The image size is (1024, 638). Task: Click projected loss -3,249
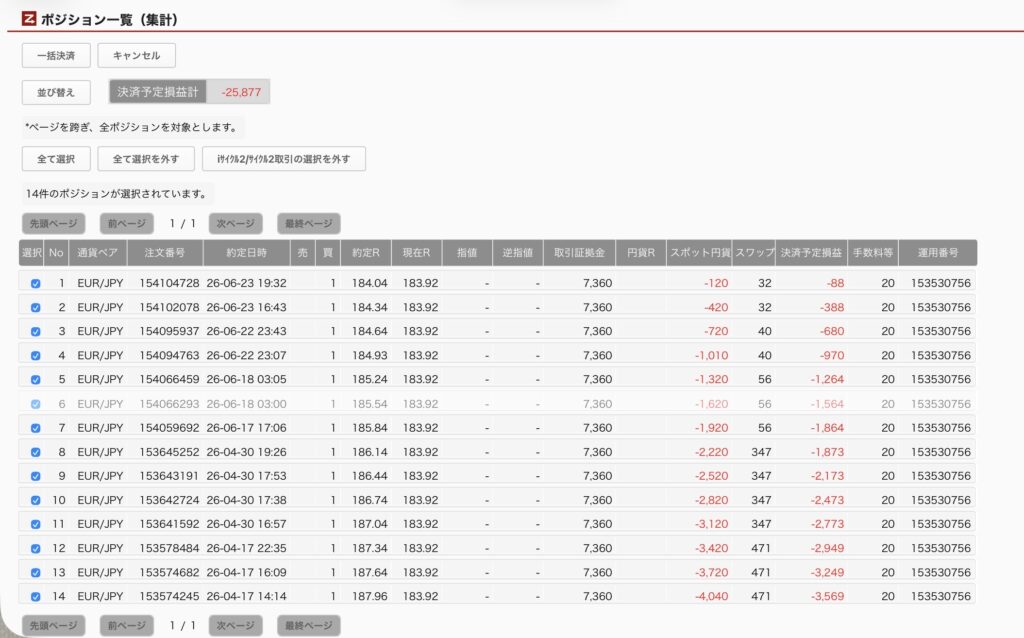point(827,573)
